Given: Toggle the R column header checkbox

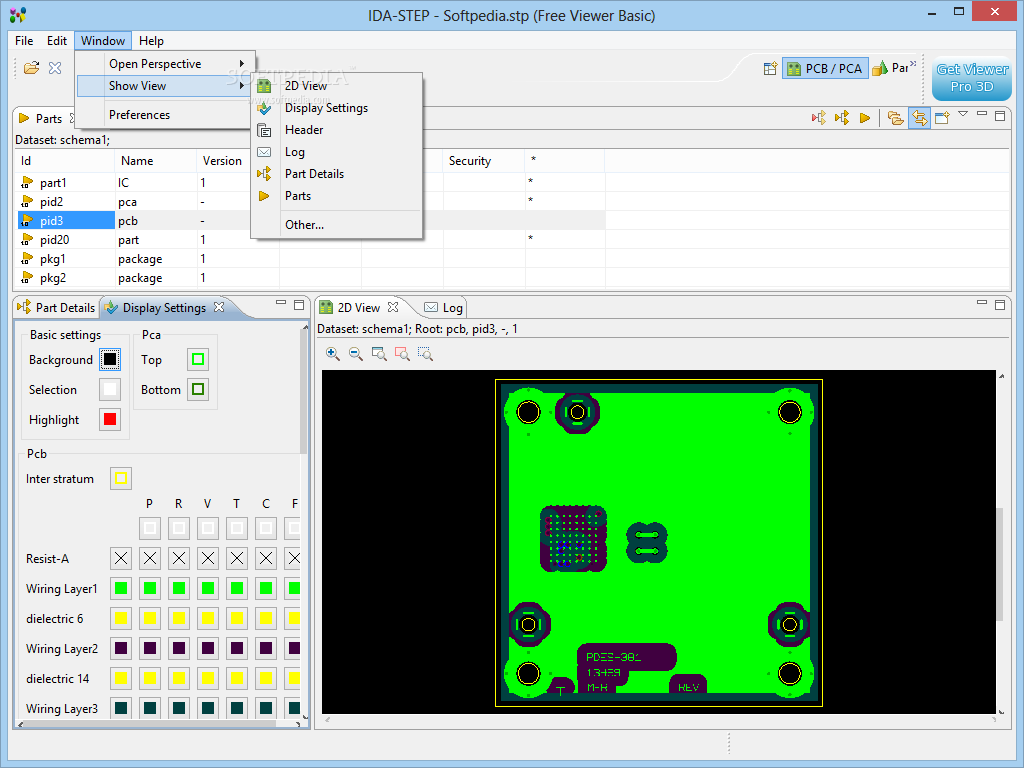Looking at the screenshot, I should point(179,528).
